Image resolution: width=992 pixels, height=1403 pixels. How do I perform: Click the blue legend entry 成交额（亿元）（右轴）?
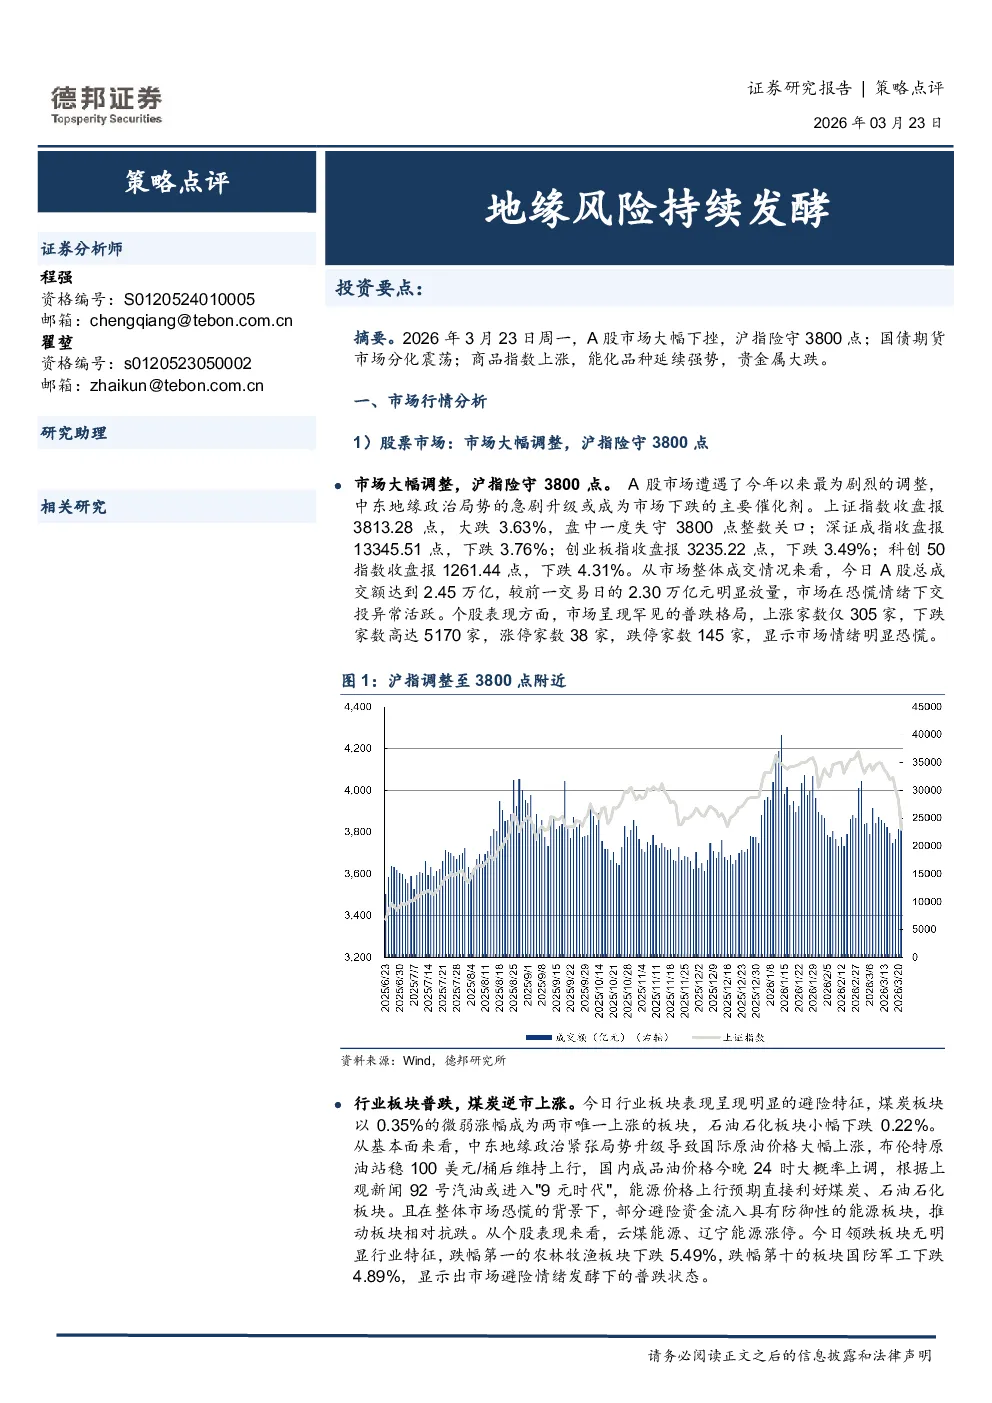598,1037
